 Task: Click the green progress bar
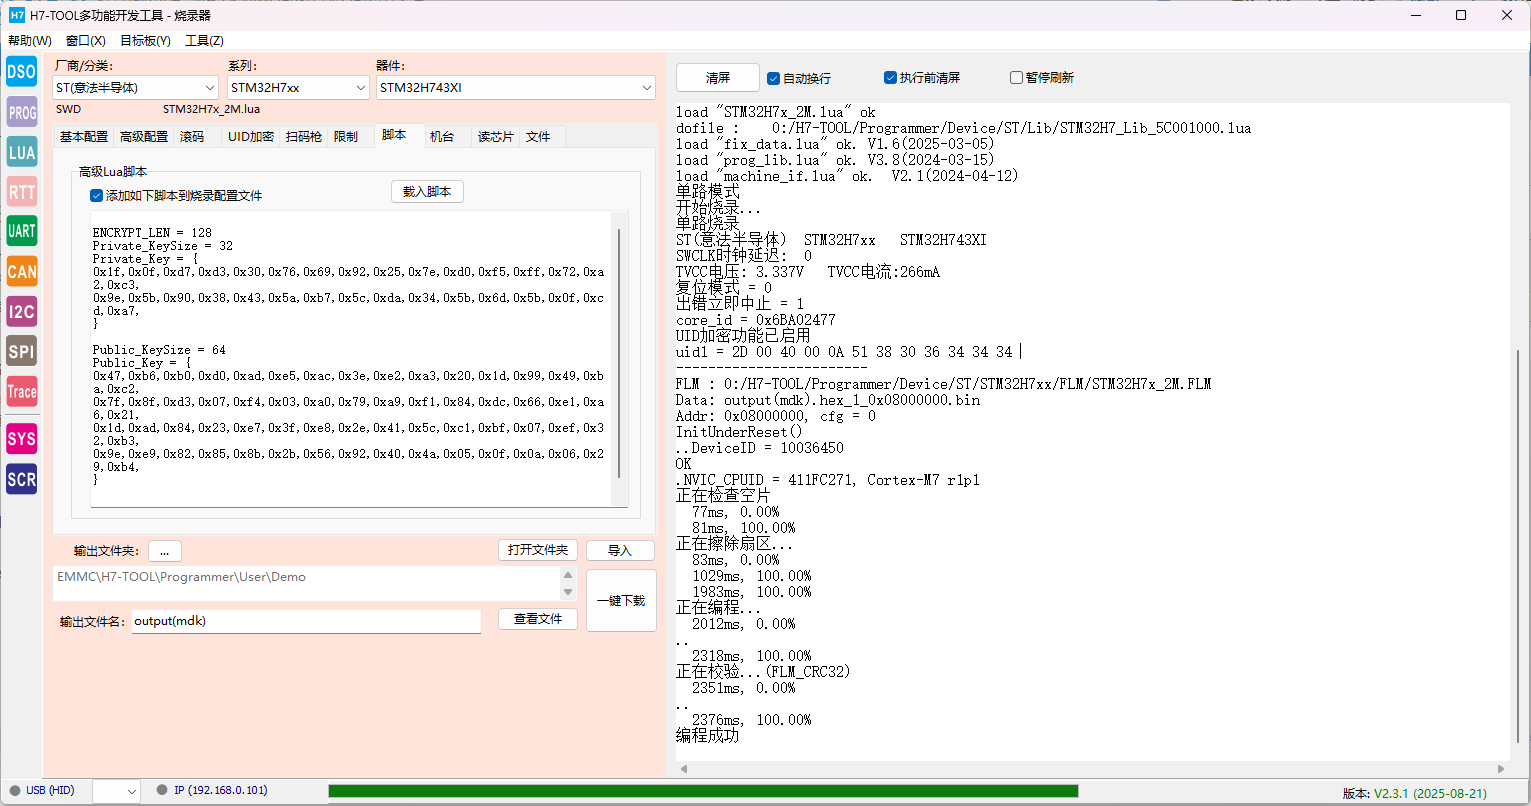702,791
